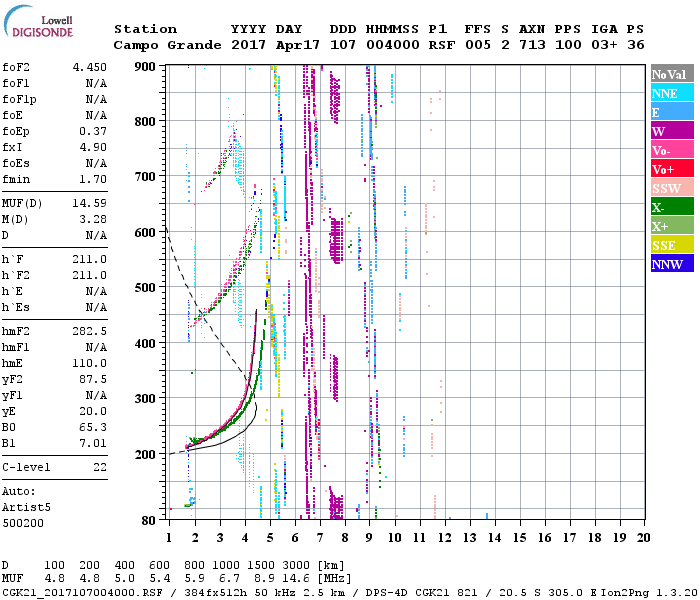Image resolution: width=700 pixels, height=600 pixels.
Task: Select the No Val legend swatch
Action: (x=672, y=74)
